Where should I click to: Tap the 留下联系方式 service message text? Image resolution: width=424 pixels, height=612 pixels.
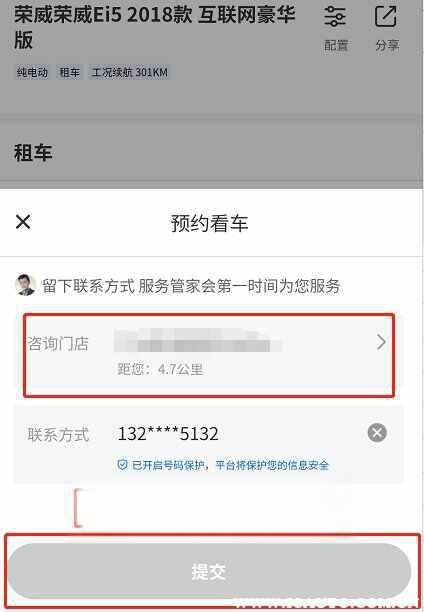click(191, 286)
